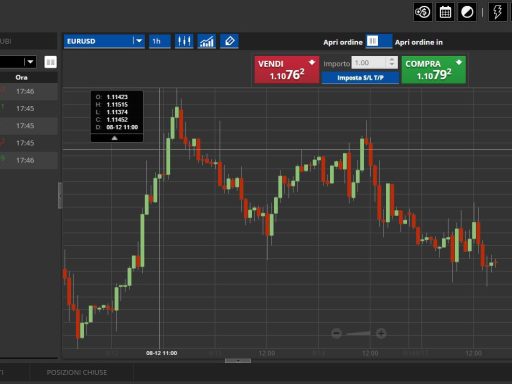Click the lightning bolt quick-trade icon
The height and width of the screenshot is (384, 512).
(x=497, y=12)
